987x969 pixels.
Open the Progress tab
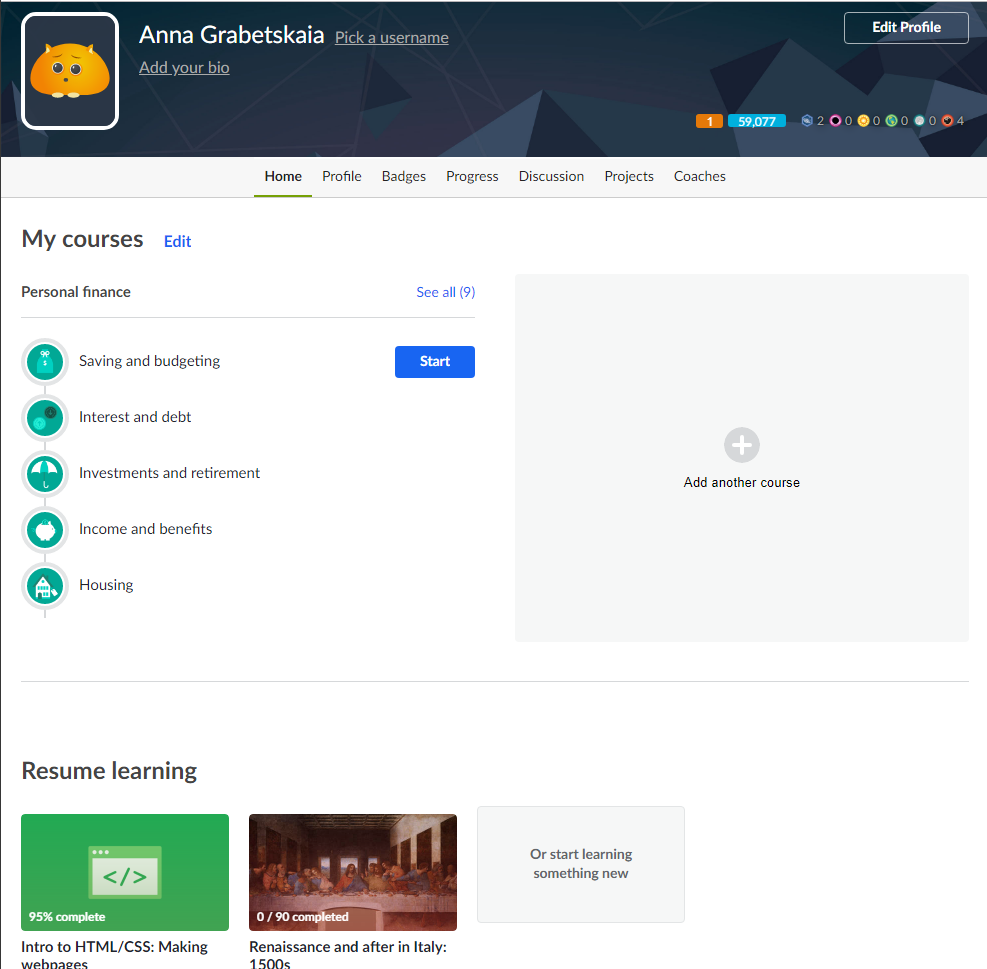point(472,176)
